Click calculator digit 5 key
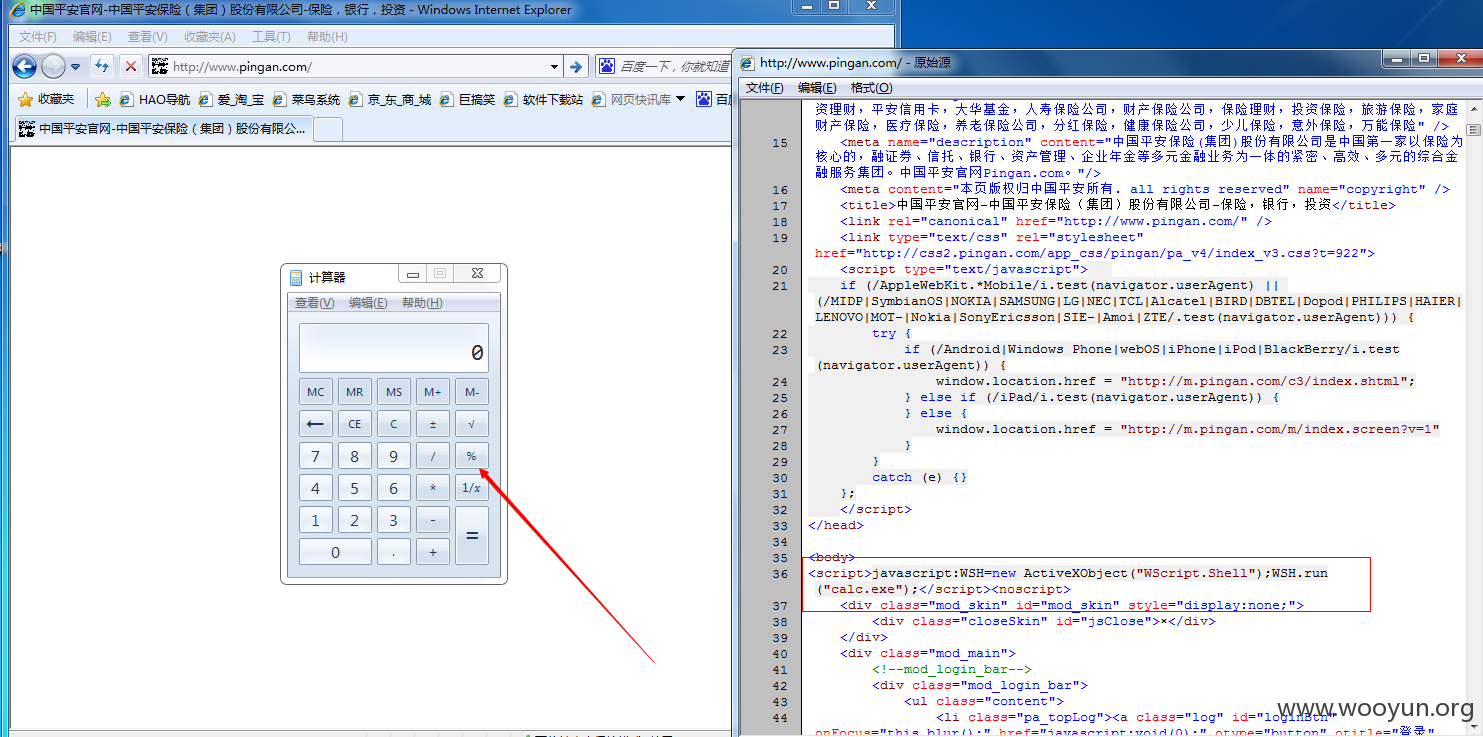Image resolution: width=1483 pixels, height=737 pixels. (x=355, y=488)
